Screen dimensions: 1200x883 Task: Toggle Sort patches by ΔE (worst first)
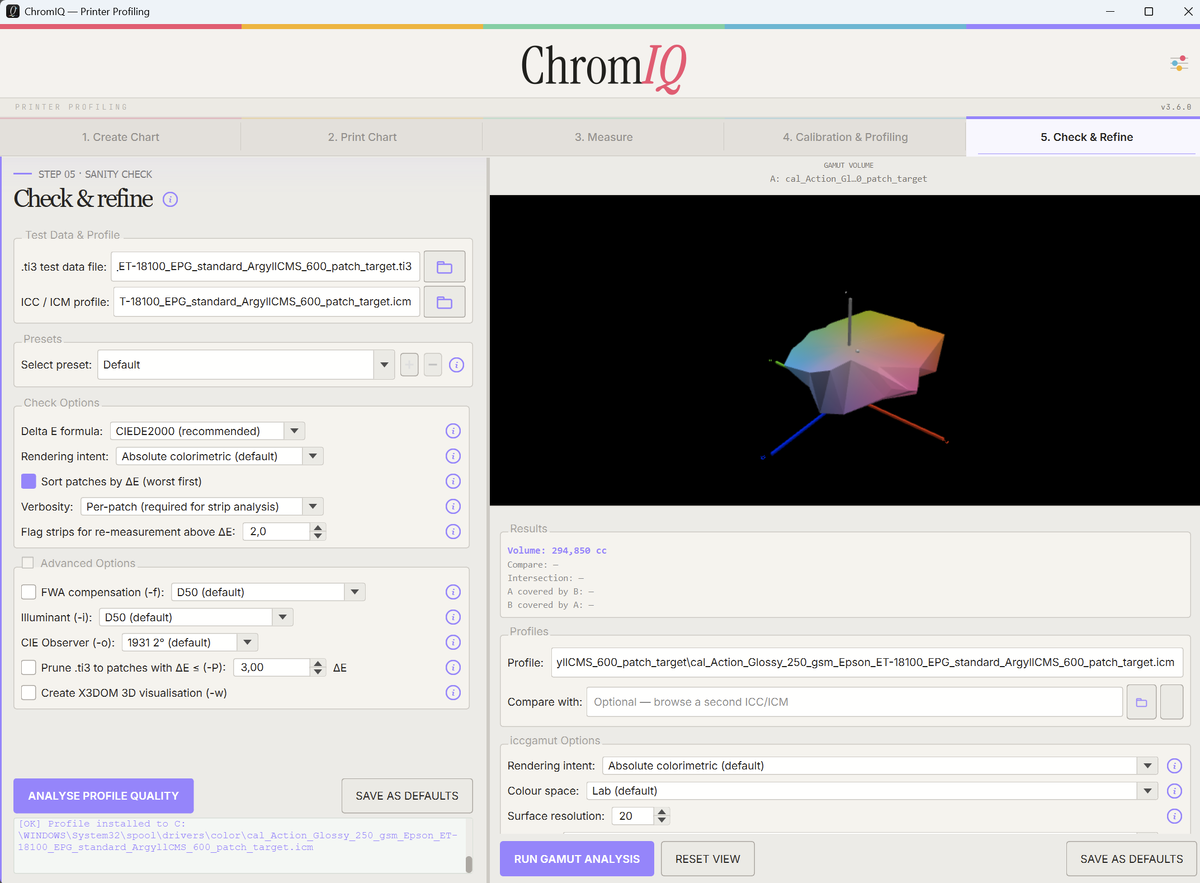pyautogui.click(x=28, y=481)
